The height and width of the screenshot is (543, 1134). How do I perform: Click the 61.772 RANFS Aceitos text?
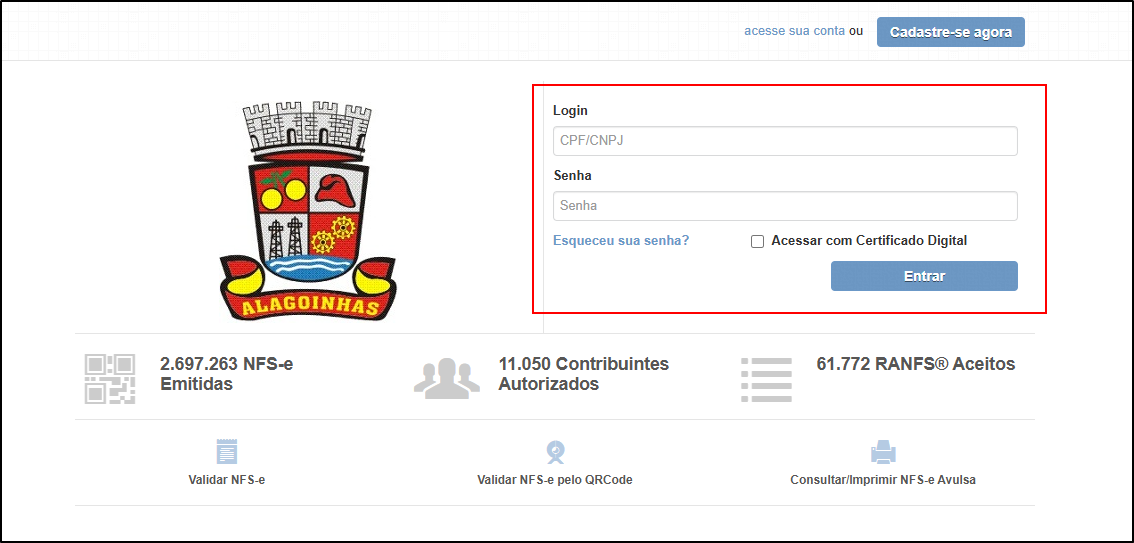pyautogui.click(x=916, y=364)
